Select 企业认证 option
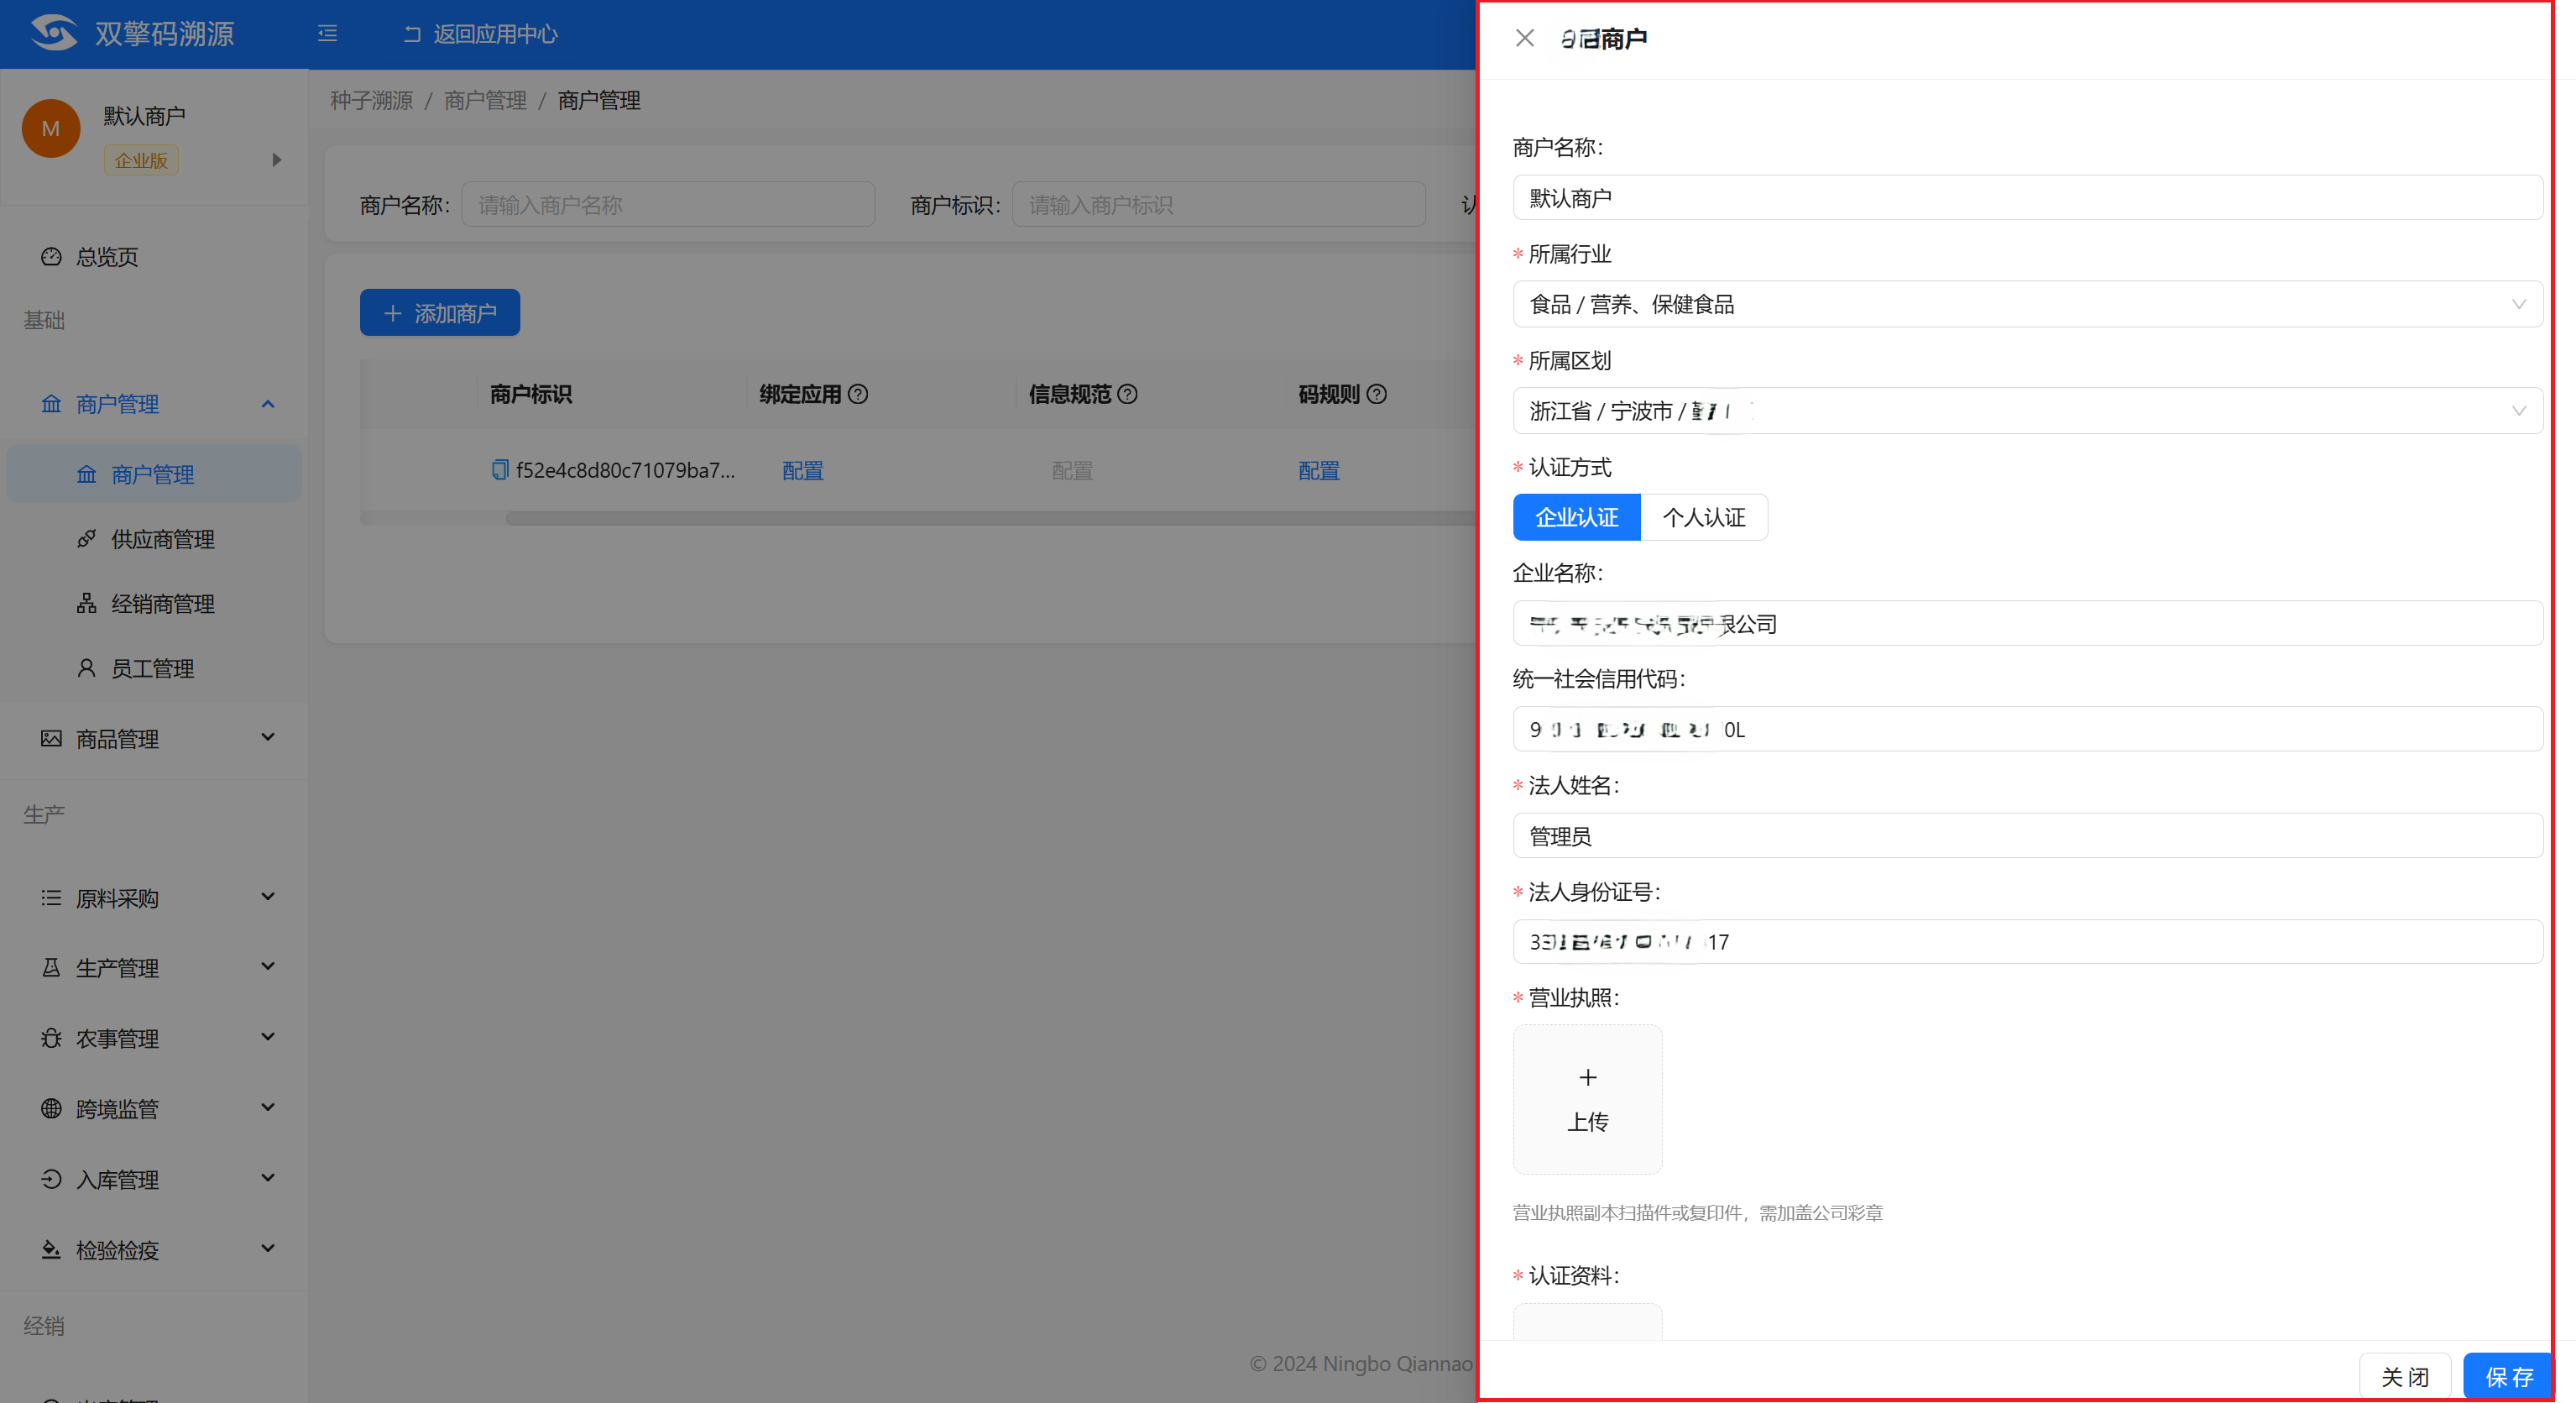Image resolution: width=2576 pixels, height=1403 pixels. (1576, 517)
